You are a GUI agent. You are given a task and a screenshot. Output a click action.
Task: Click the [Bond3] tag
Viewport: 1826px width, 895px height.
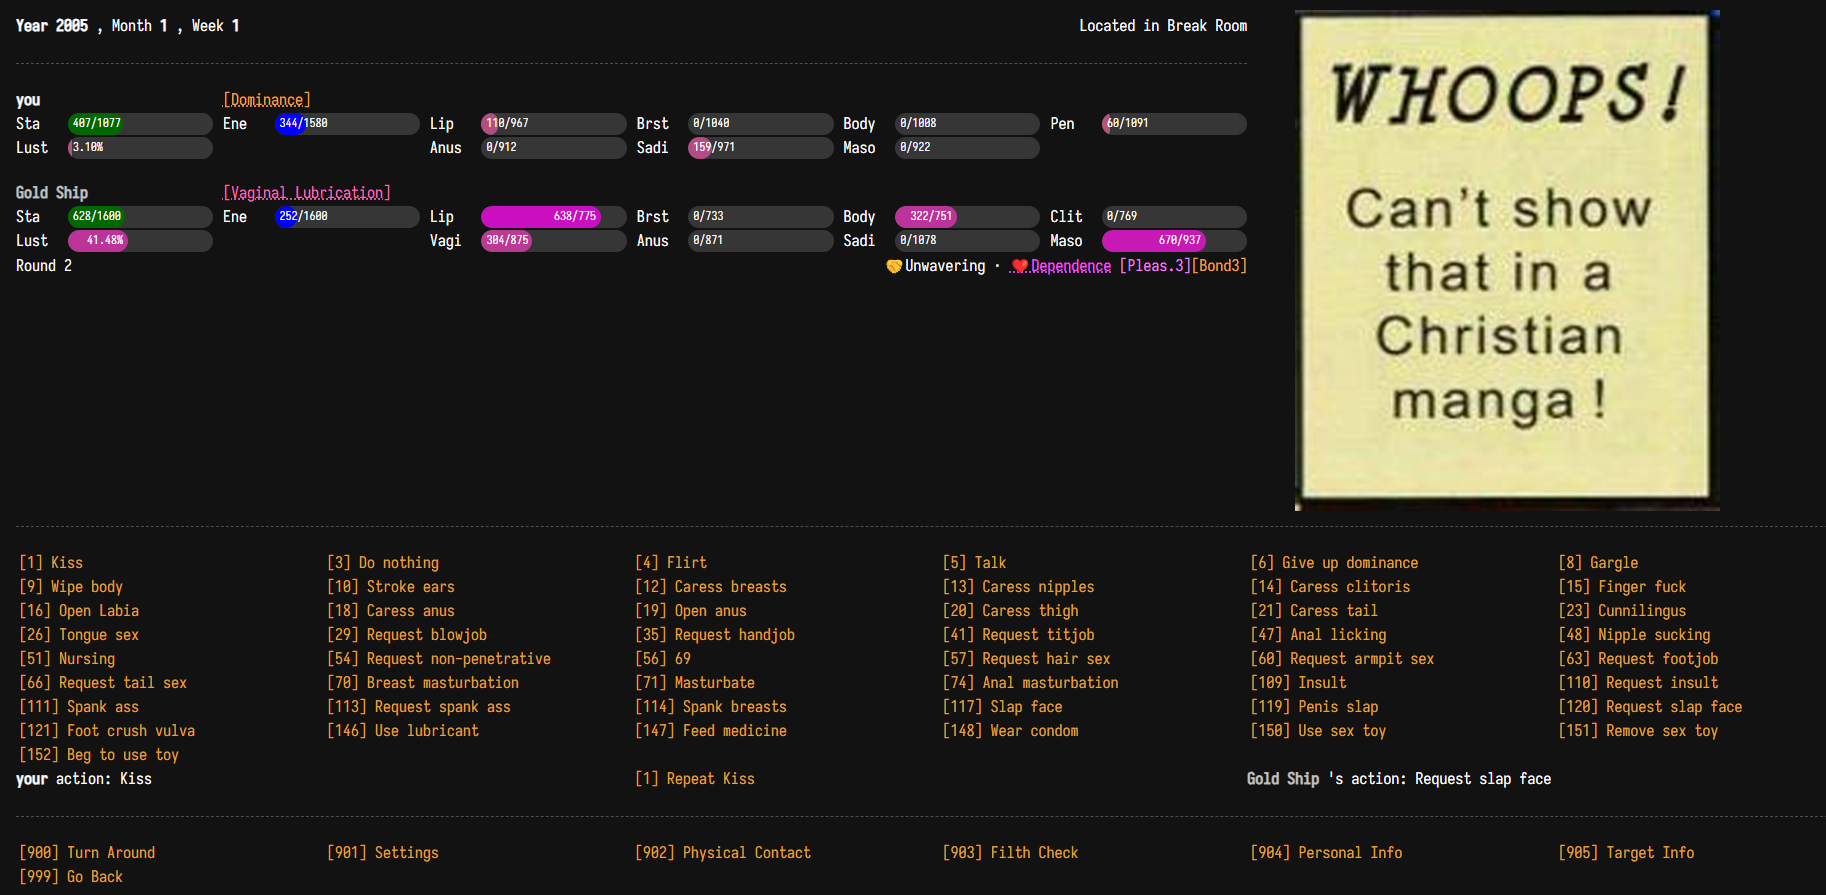click(x=1219, y=266)
